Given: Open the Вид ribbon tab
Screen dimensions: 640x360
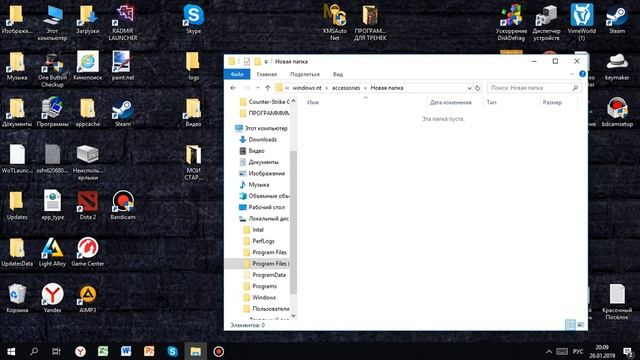Looking at the screenshot, I should tap(338, 74).
